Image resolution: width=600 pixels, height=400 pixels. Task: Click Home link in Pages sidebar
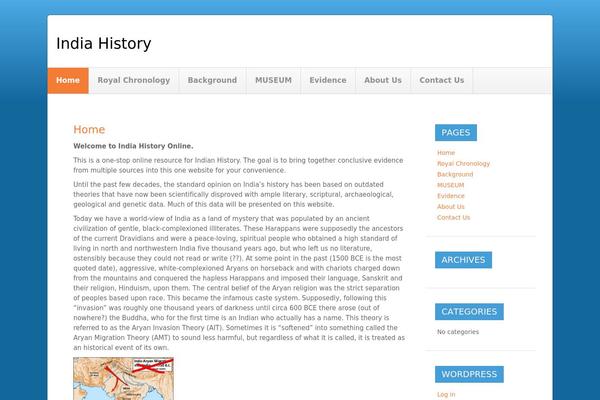click(446, 153)
